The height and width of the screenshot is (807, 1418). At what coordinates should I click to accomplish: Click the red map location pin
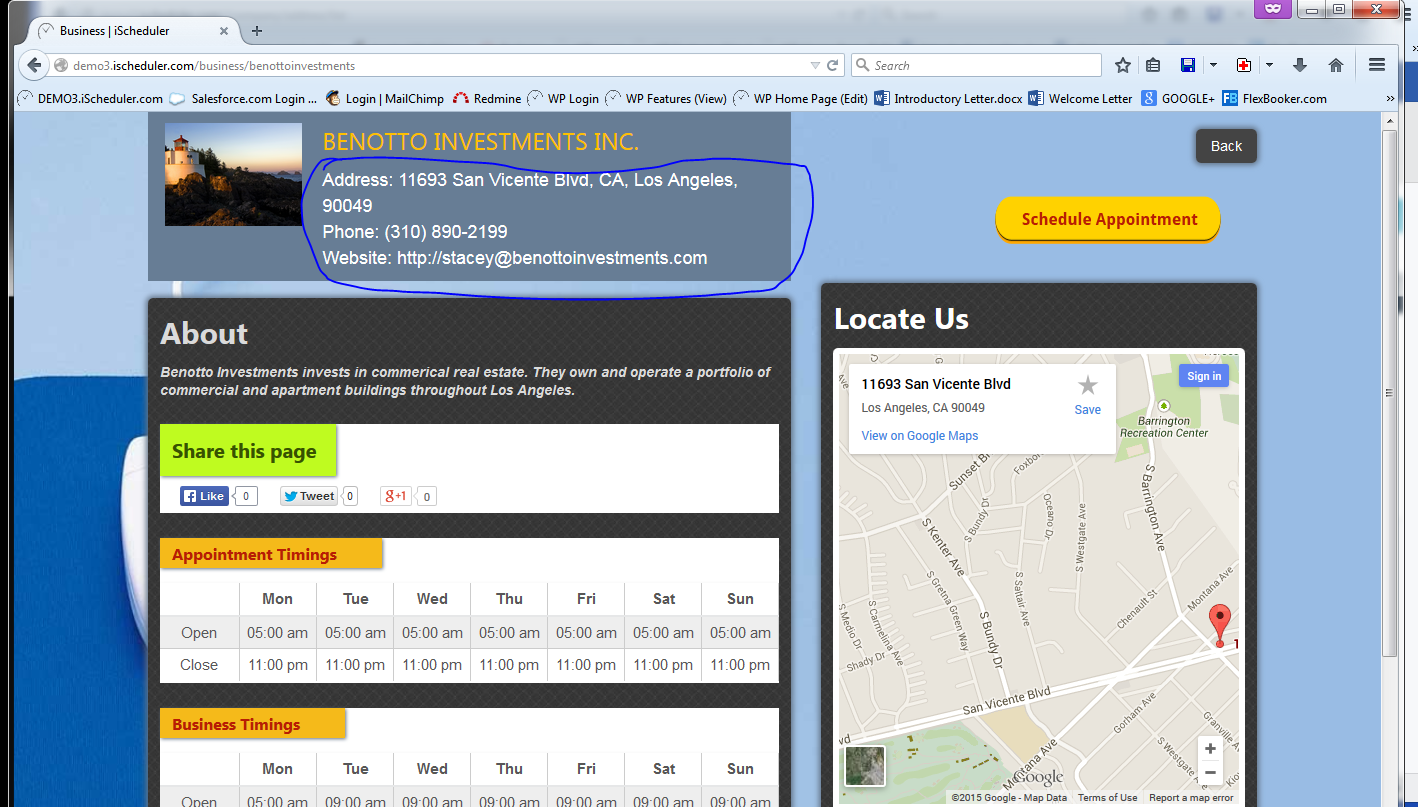pos(1219,626)
